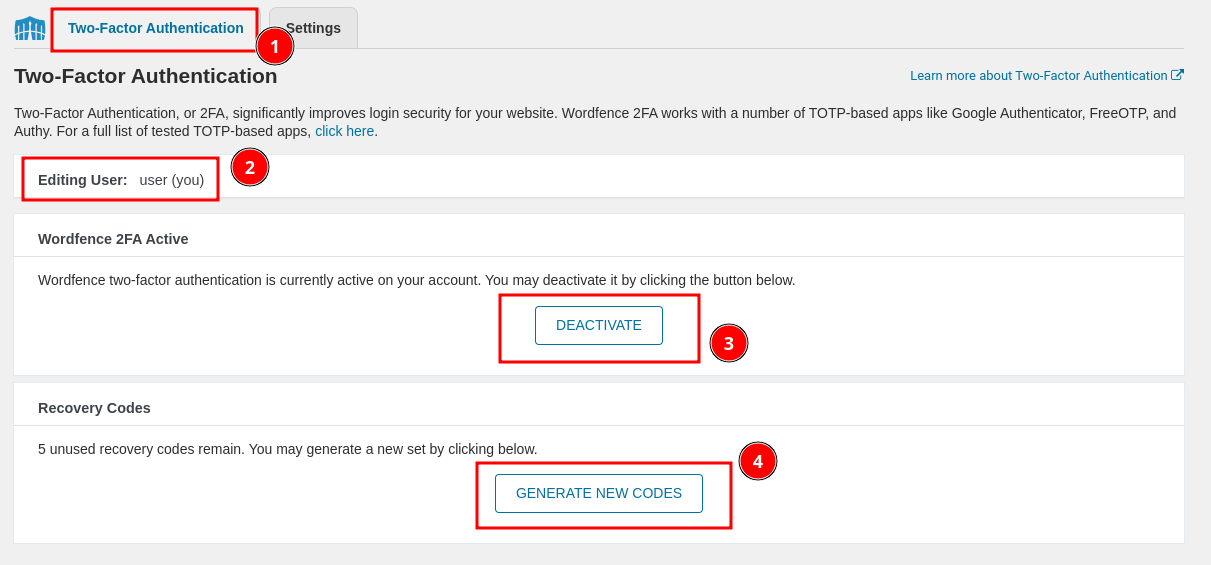Click the Recovery Codes section heading
This screenshot has width=1211, height=565.
(x=94, y=408)
